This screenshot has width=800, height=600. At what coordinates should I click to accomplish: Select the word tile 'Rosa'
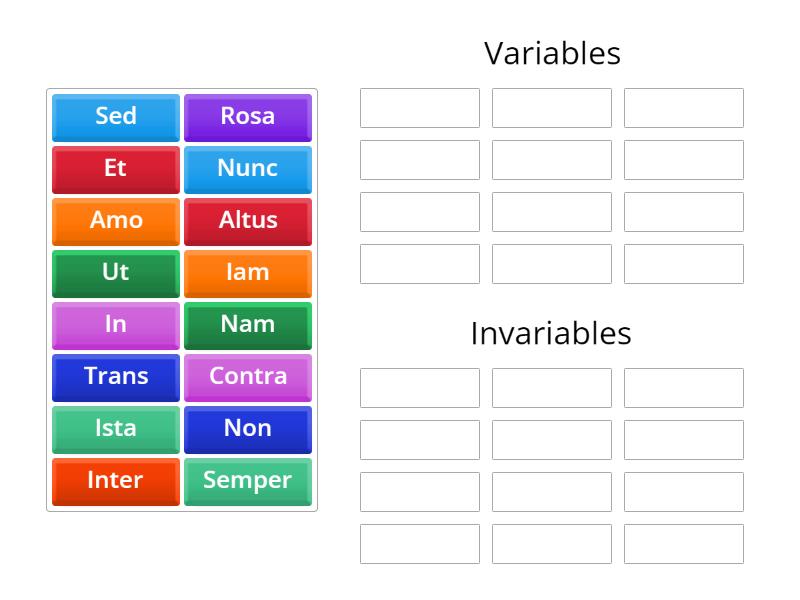coord(248,116)
